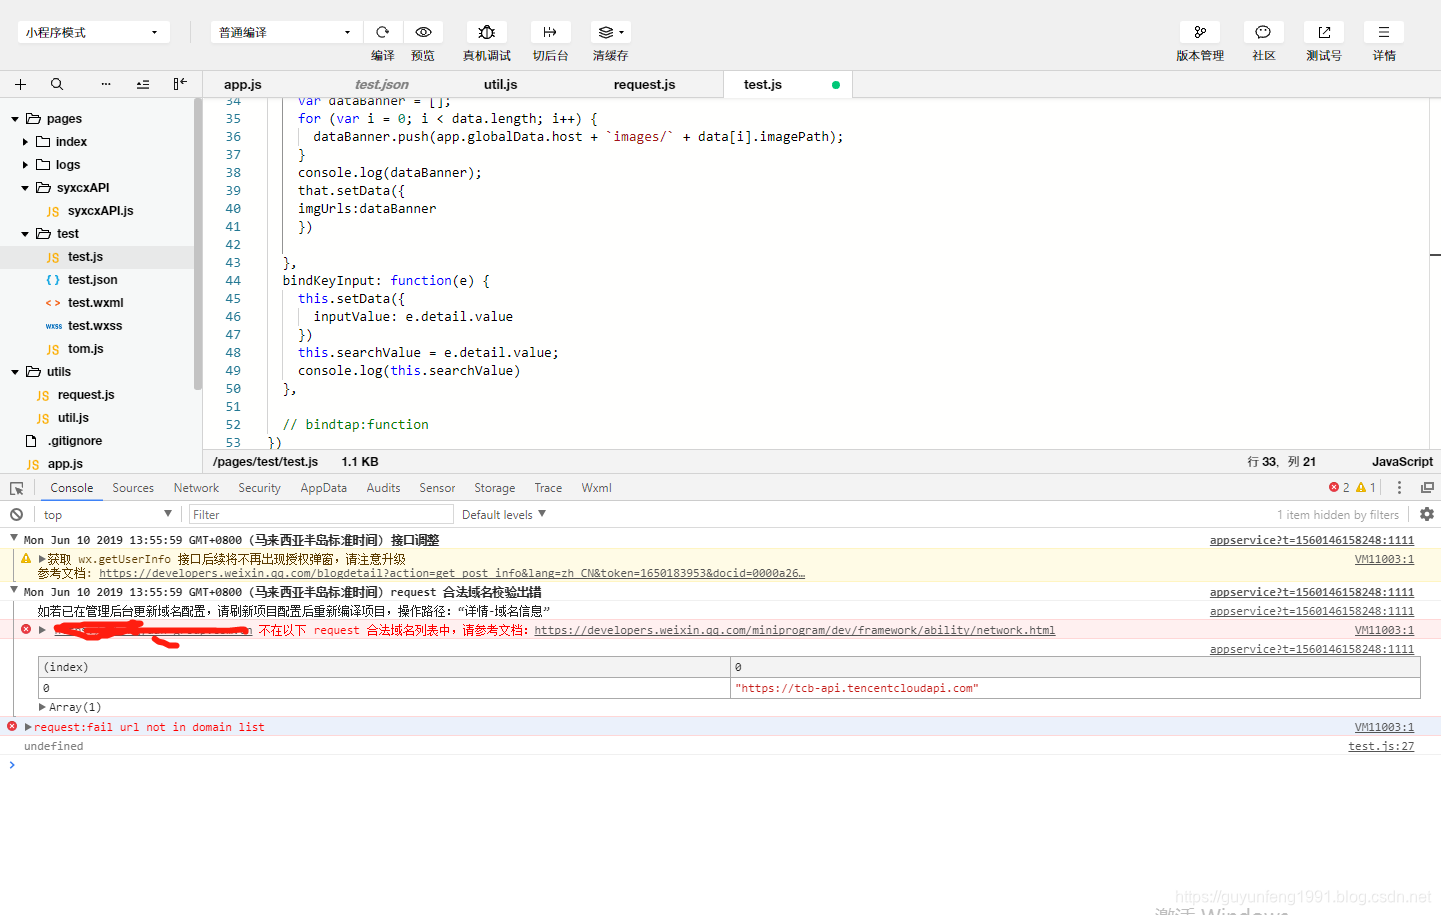Screen dimensions: 1441x915
Task: Collapse the syxcxAPI folder
Action: (25, 188)
